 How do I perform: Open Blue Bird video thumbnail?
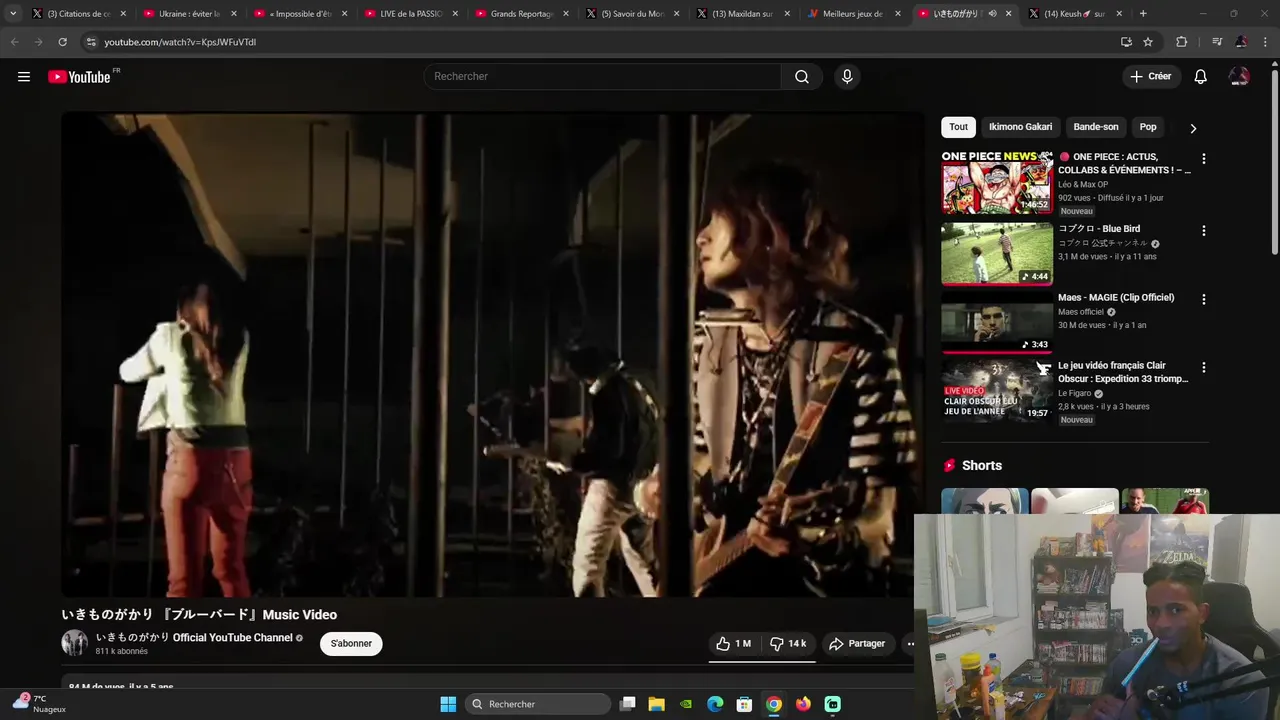coord(997,254)
